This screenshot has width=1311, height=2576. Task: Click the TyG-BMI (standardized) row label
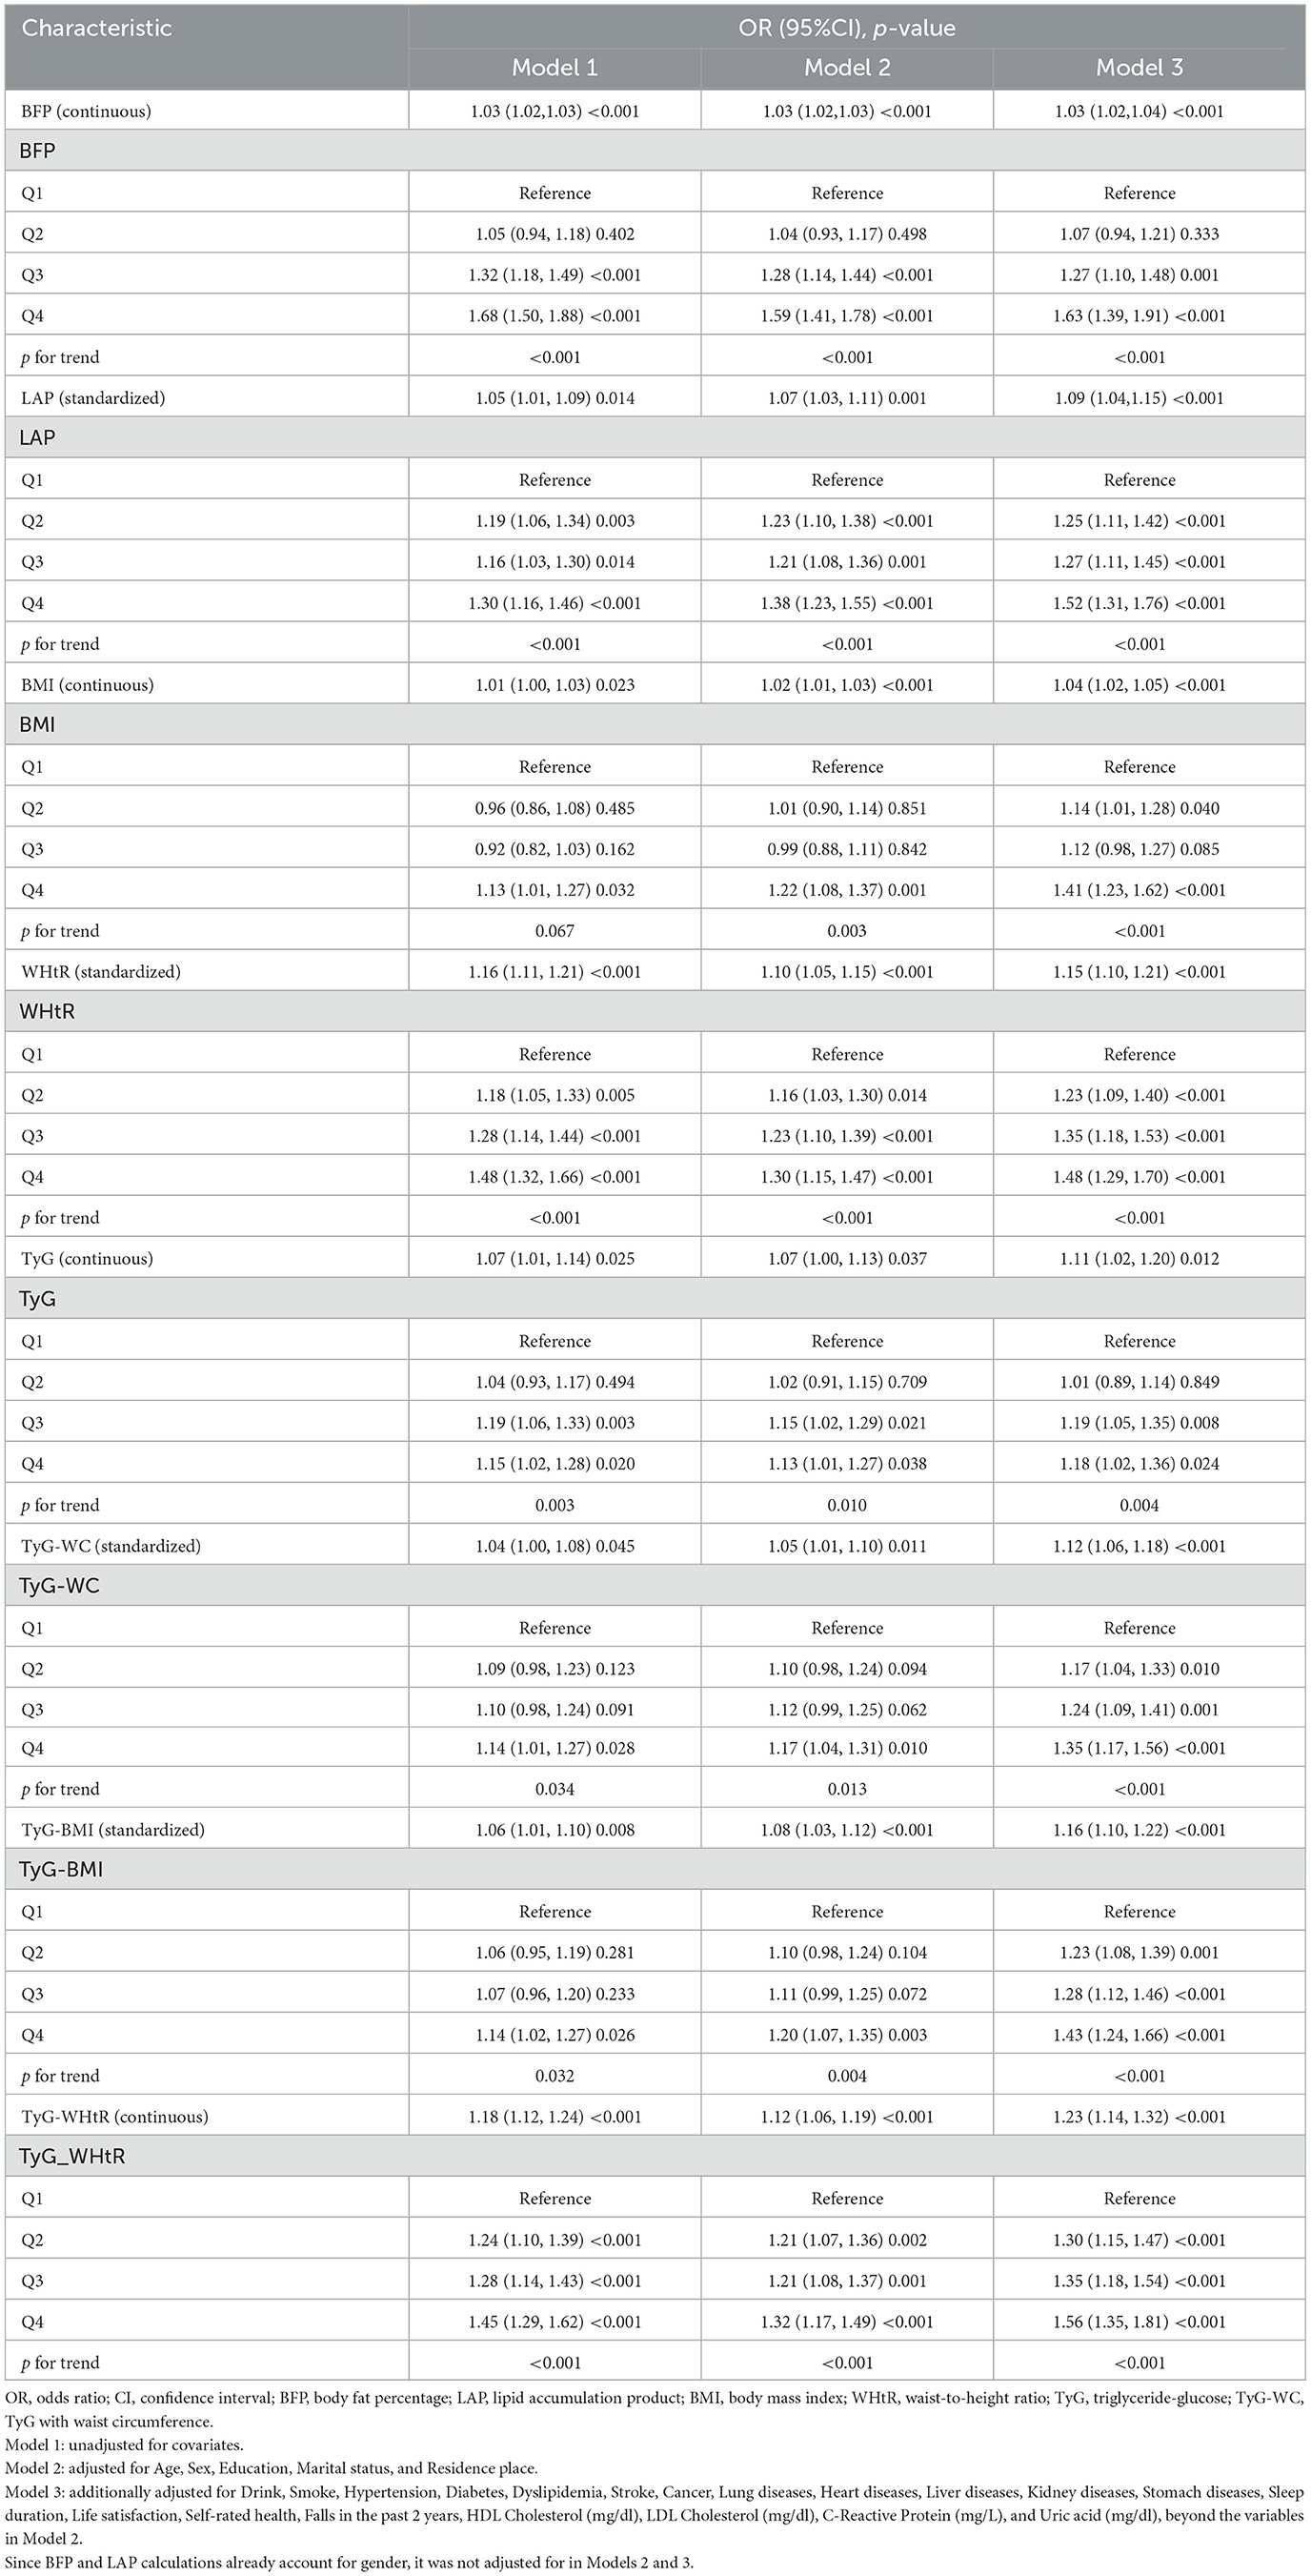113,1830
